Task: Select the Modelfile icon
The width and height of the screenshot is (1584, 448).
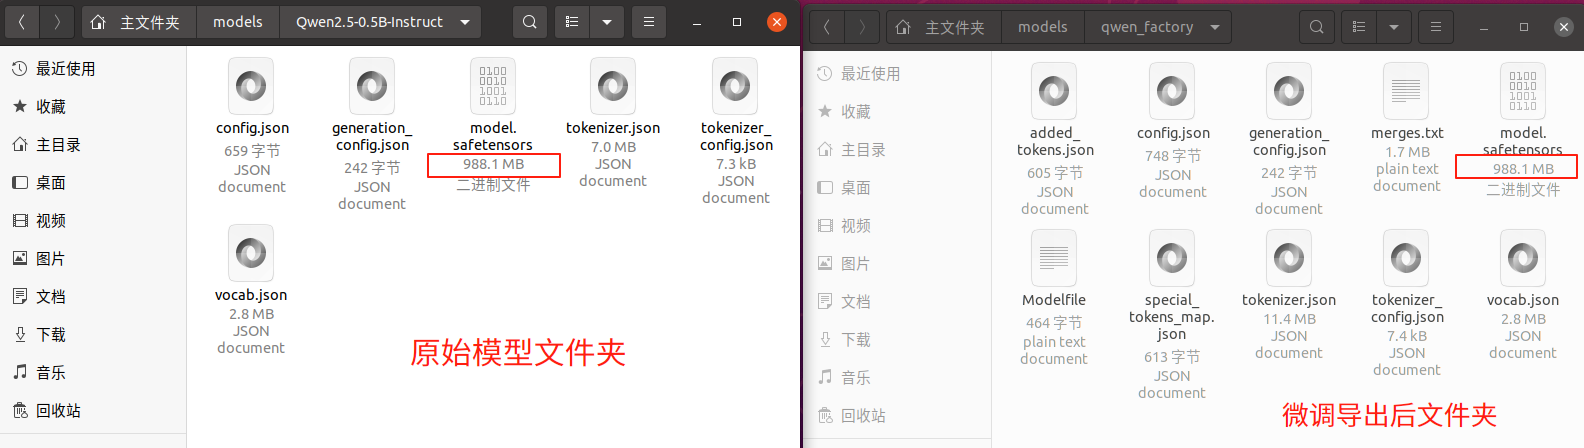Action: pyautogui.click(x=1054, y=258)
